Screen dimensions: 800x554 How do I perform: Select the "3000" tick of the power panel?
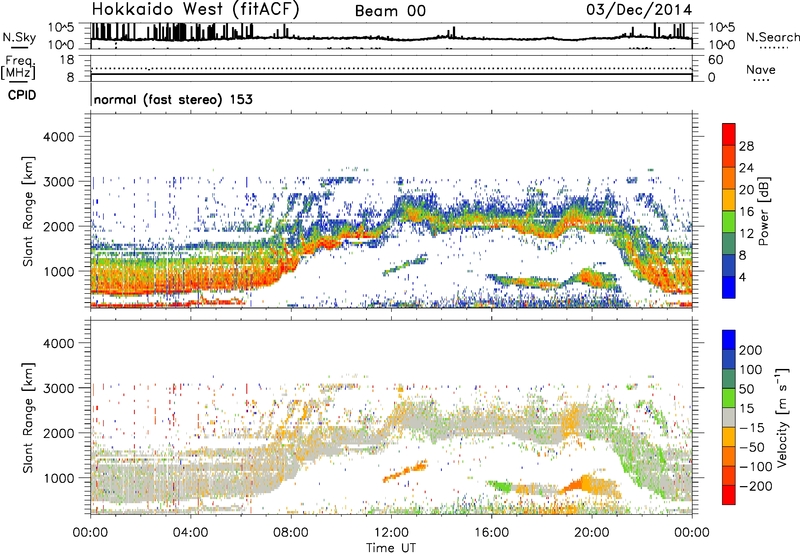(59, 182)
